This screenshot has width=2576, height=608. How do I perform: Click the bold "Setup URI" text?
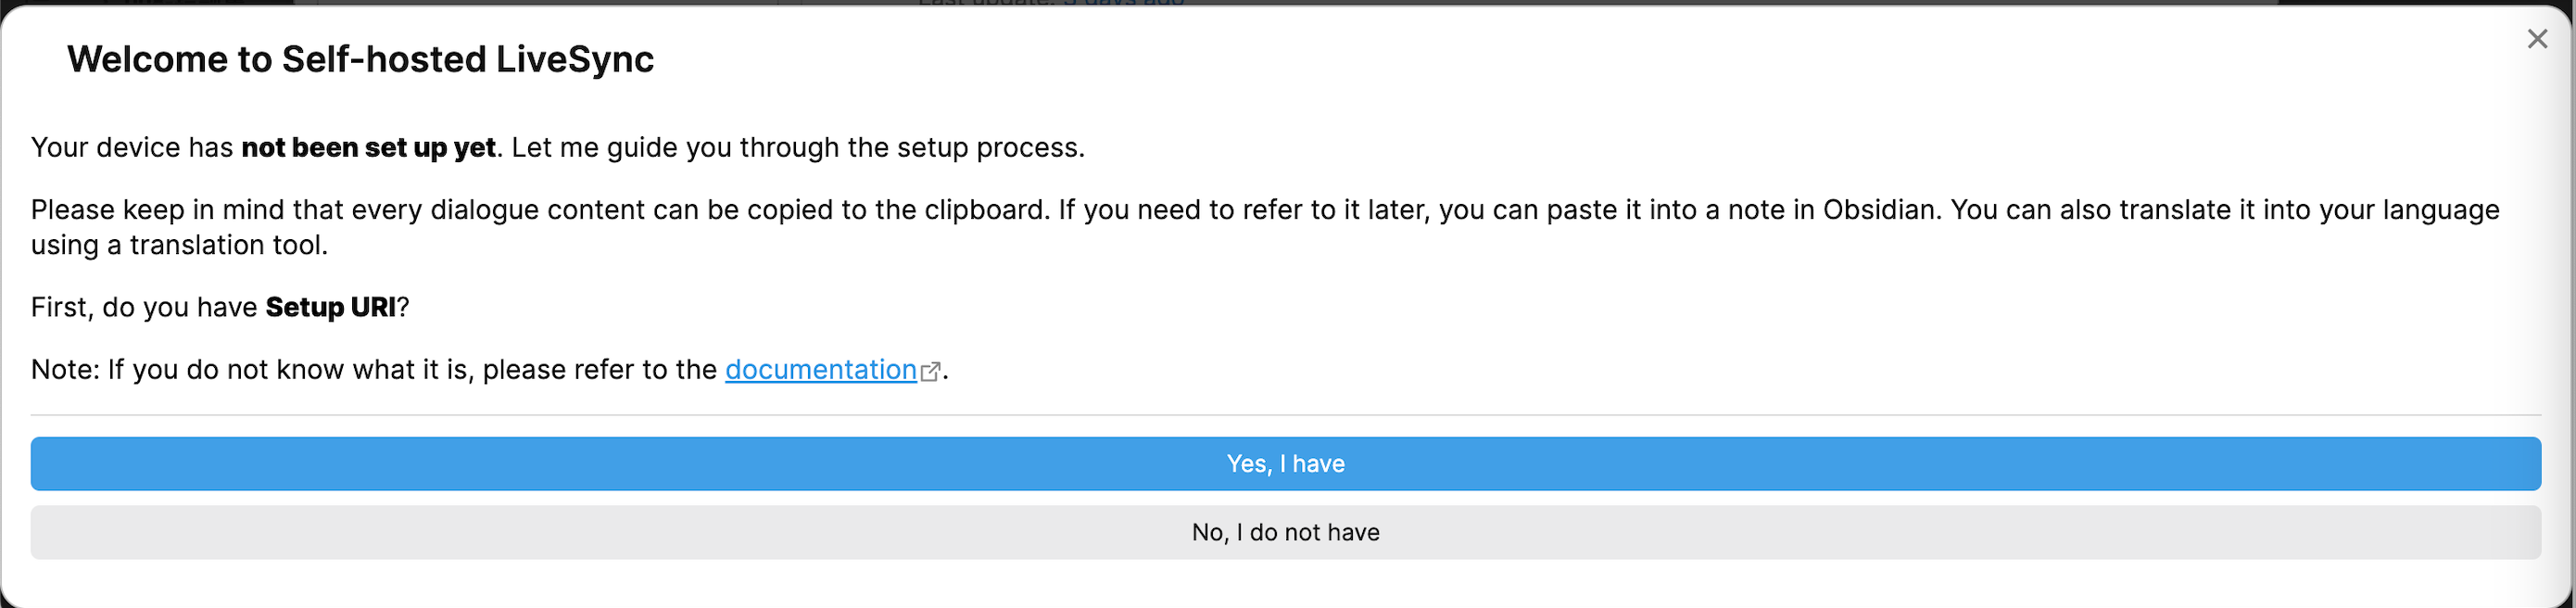(x=331, y=307)
